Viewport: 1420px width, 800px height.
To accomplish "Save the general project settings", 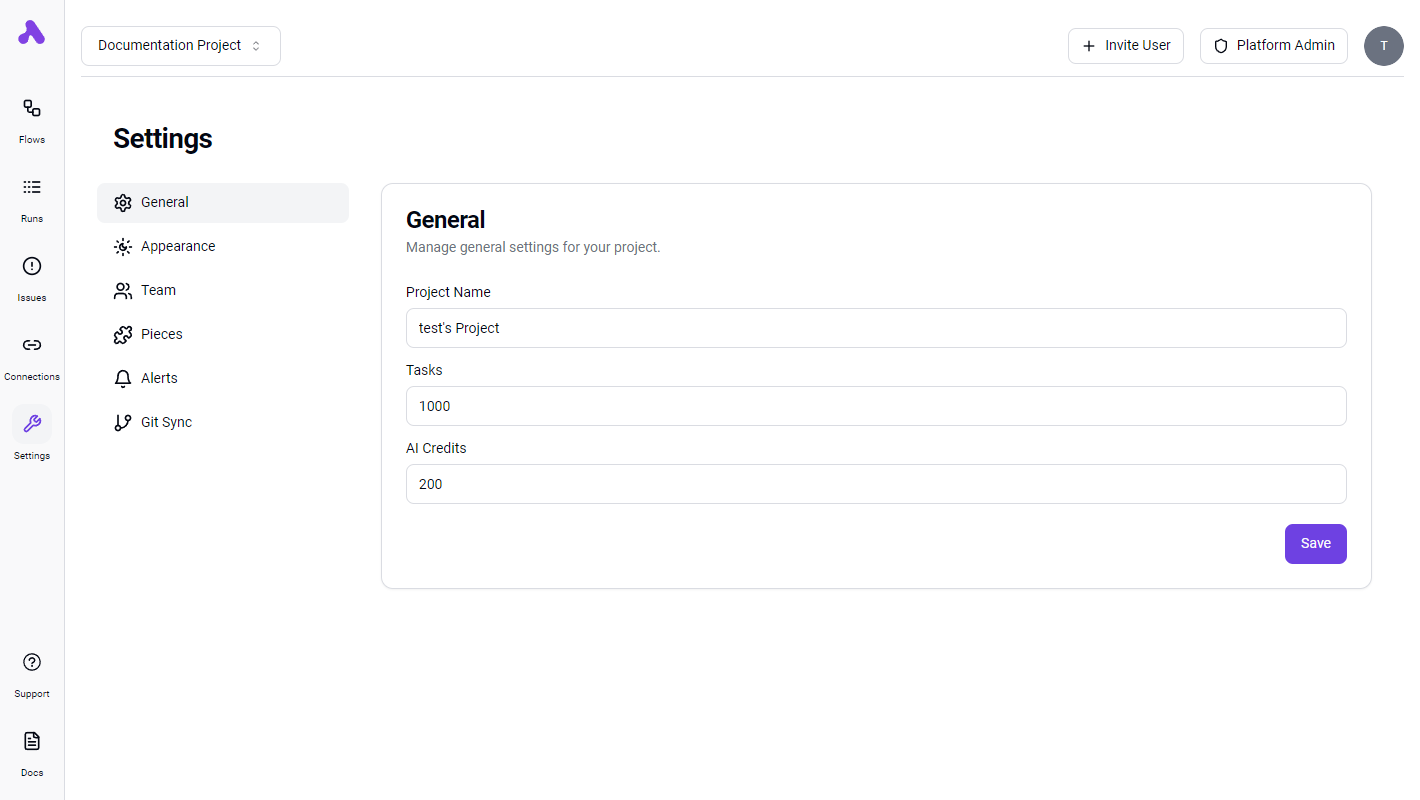I will point(1315,543).
